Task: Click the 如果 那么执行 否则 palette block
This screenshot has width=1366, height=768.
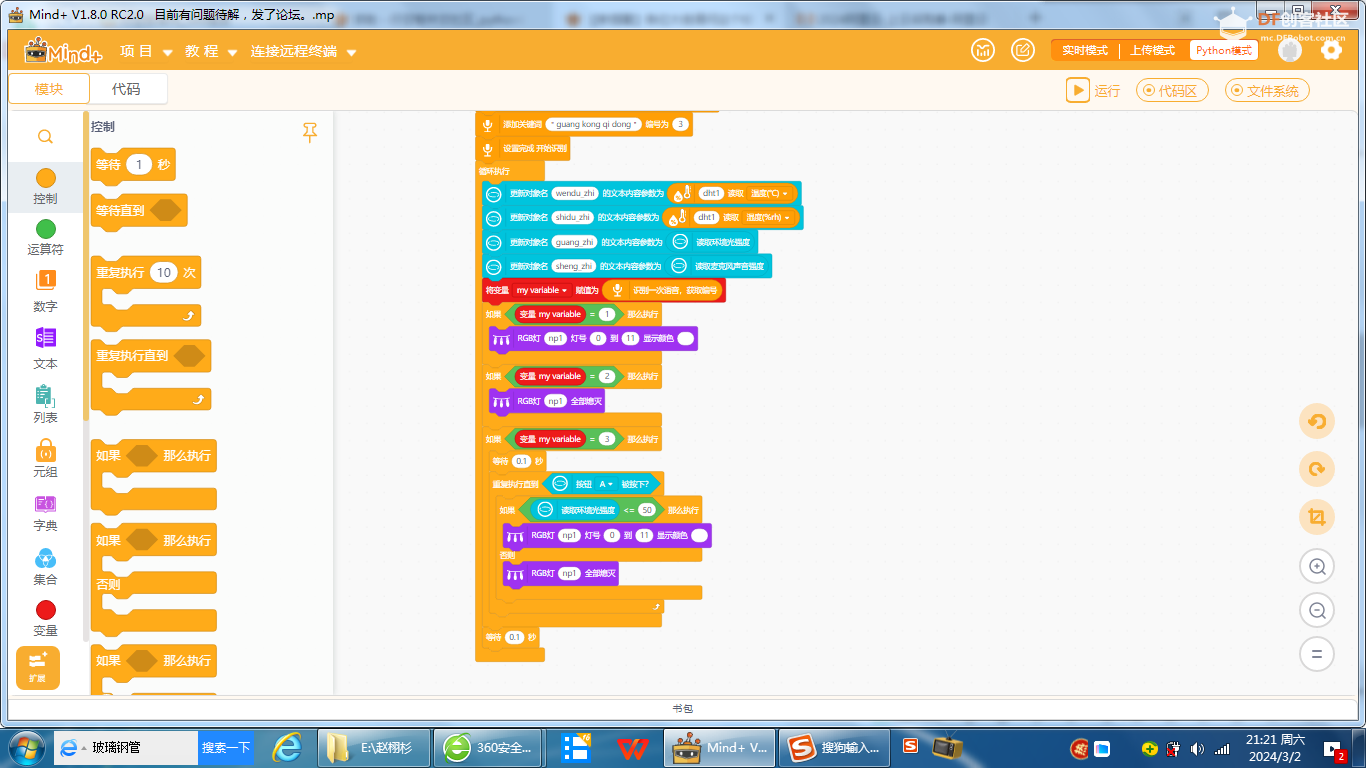Action: click(x=154, y=577)
